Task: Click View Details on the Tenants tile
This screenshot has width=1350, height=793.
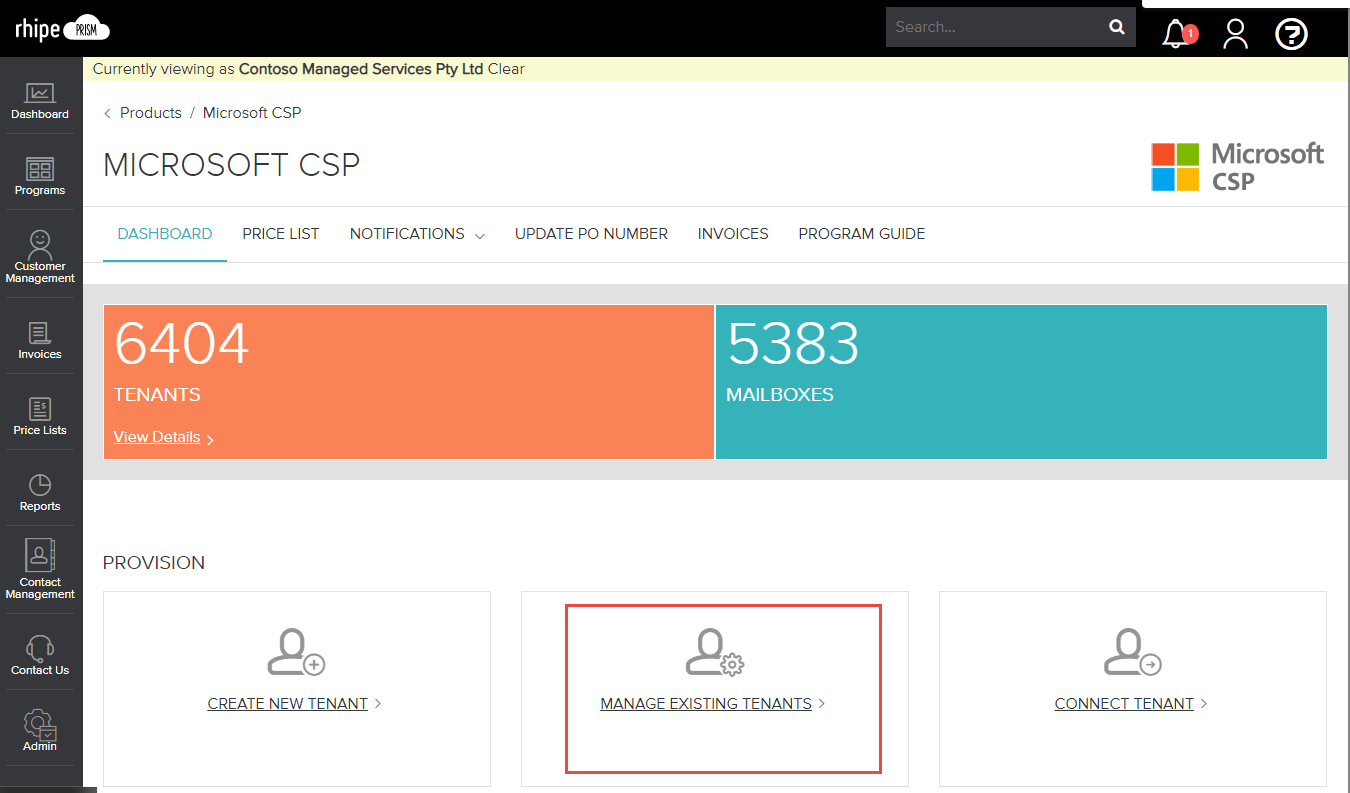Action: click(x=156, y=437)
